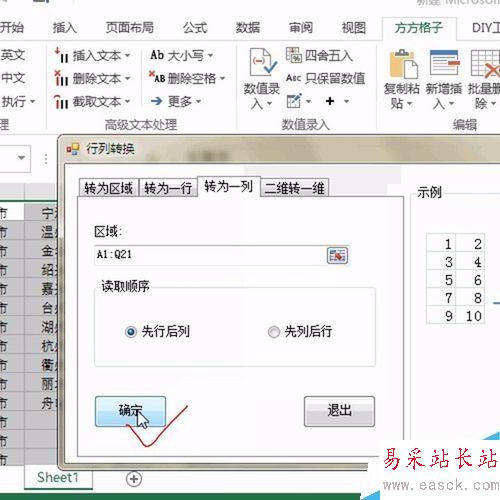Add a new sheet with the plus icon

[134, 479]
